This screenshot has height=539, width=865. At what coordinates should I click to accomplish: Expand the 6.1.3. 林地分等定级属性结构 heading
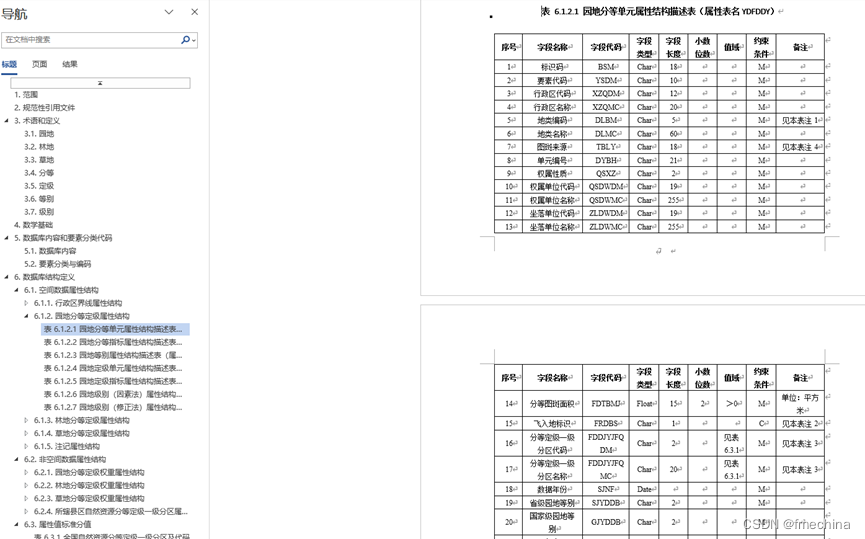point(26,420)
